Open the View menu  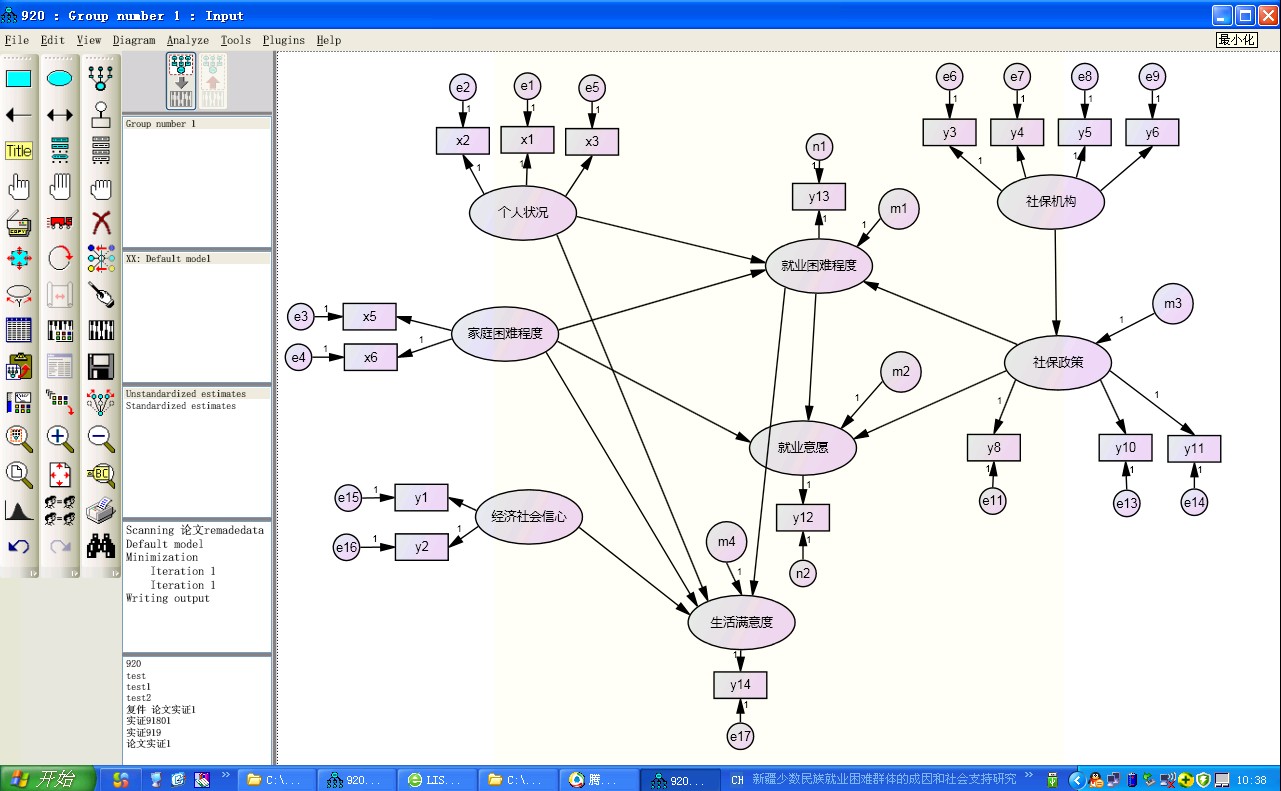click(x=89, y=40)
